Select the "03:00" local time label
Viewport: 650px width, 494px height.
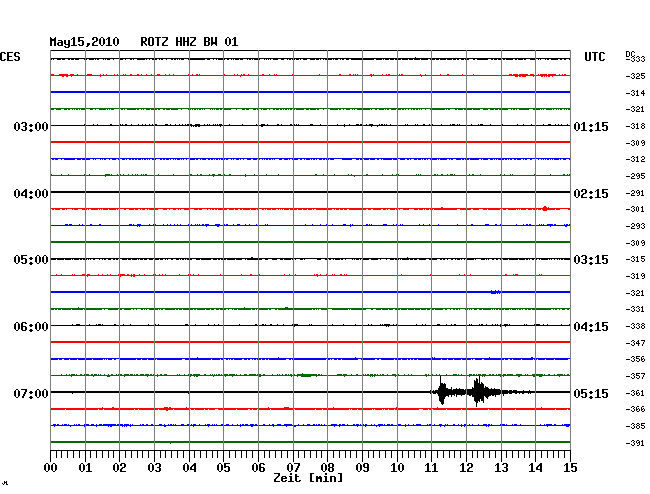tap(31, 126)
